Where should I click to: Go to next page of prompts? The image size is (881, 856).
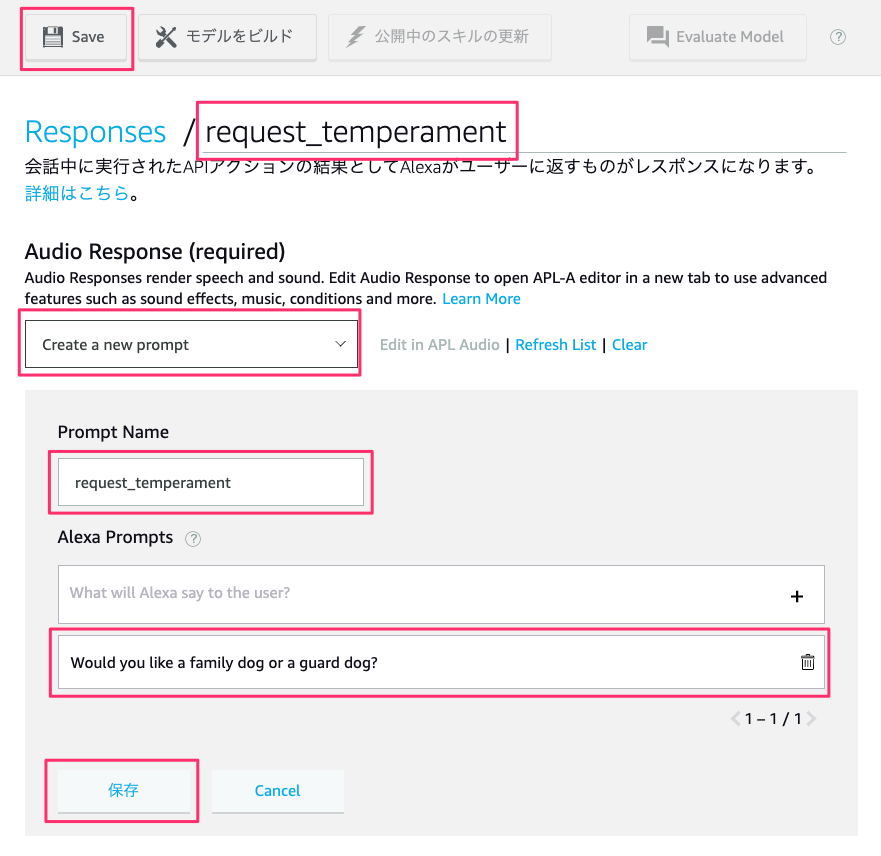[811, 718]
